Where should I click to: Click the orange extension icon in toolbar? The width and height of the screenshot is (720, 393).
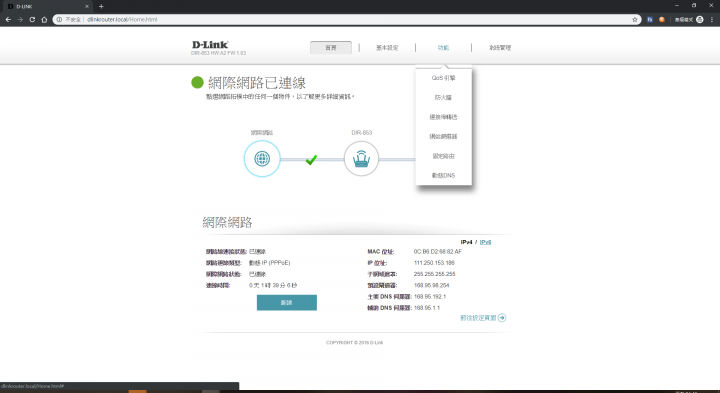click(x=662, y=19)
